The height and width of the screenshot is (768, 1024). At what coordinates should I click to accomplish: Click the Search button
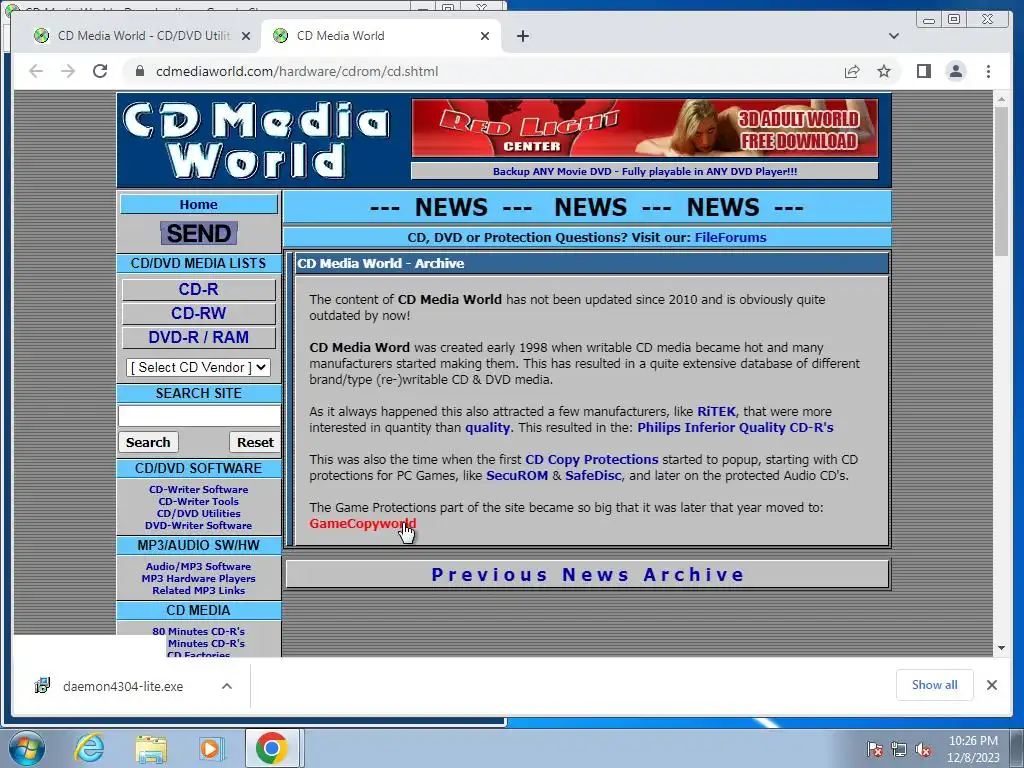click(148, 443)
